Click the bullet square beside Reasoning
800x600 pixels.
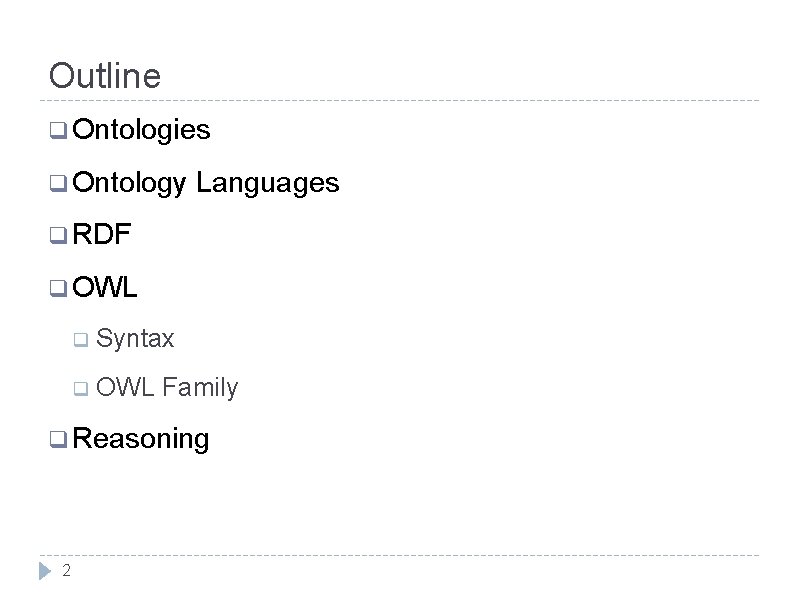coord(58,439)
